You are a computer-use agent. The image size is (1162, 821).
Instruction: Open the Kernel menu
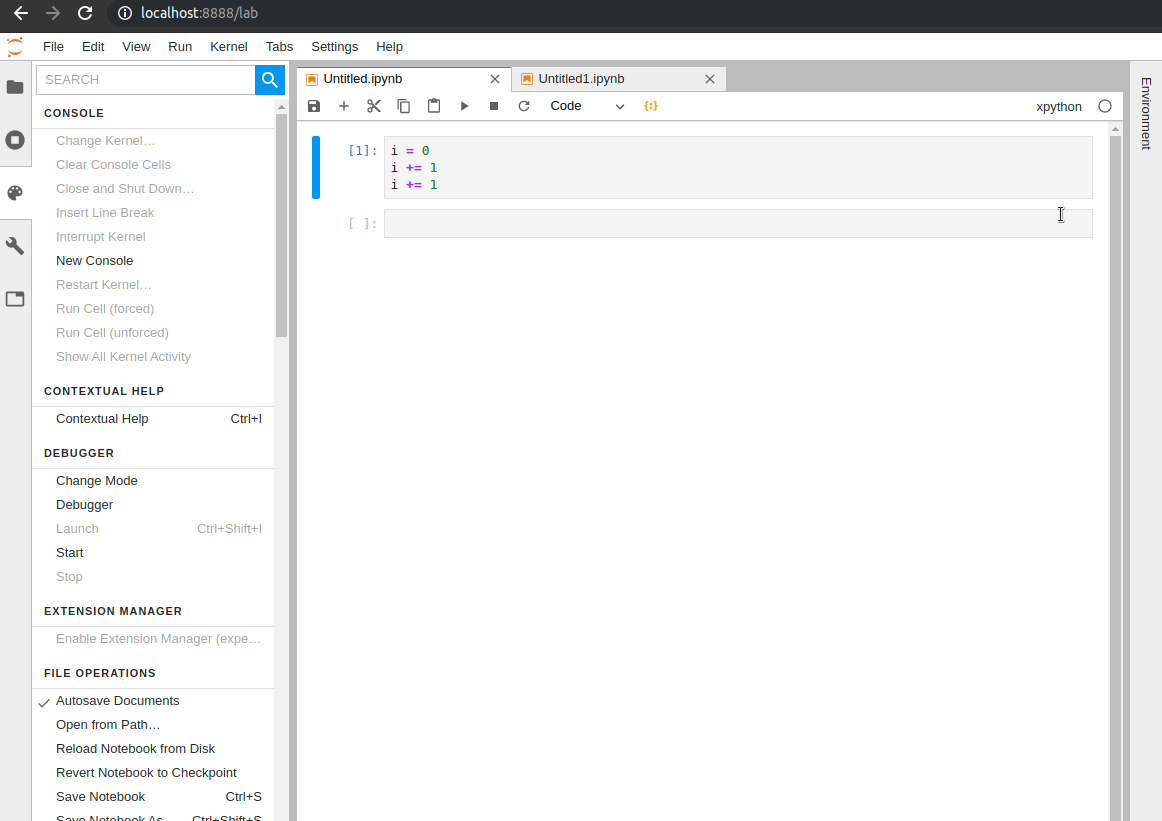click(x=228, y=46)
